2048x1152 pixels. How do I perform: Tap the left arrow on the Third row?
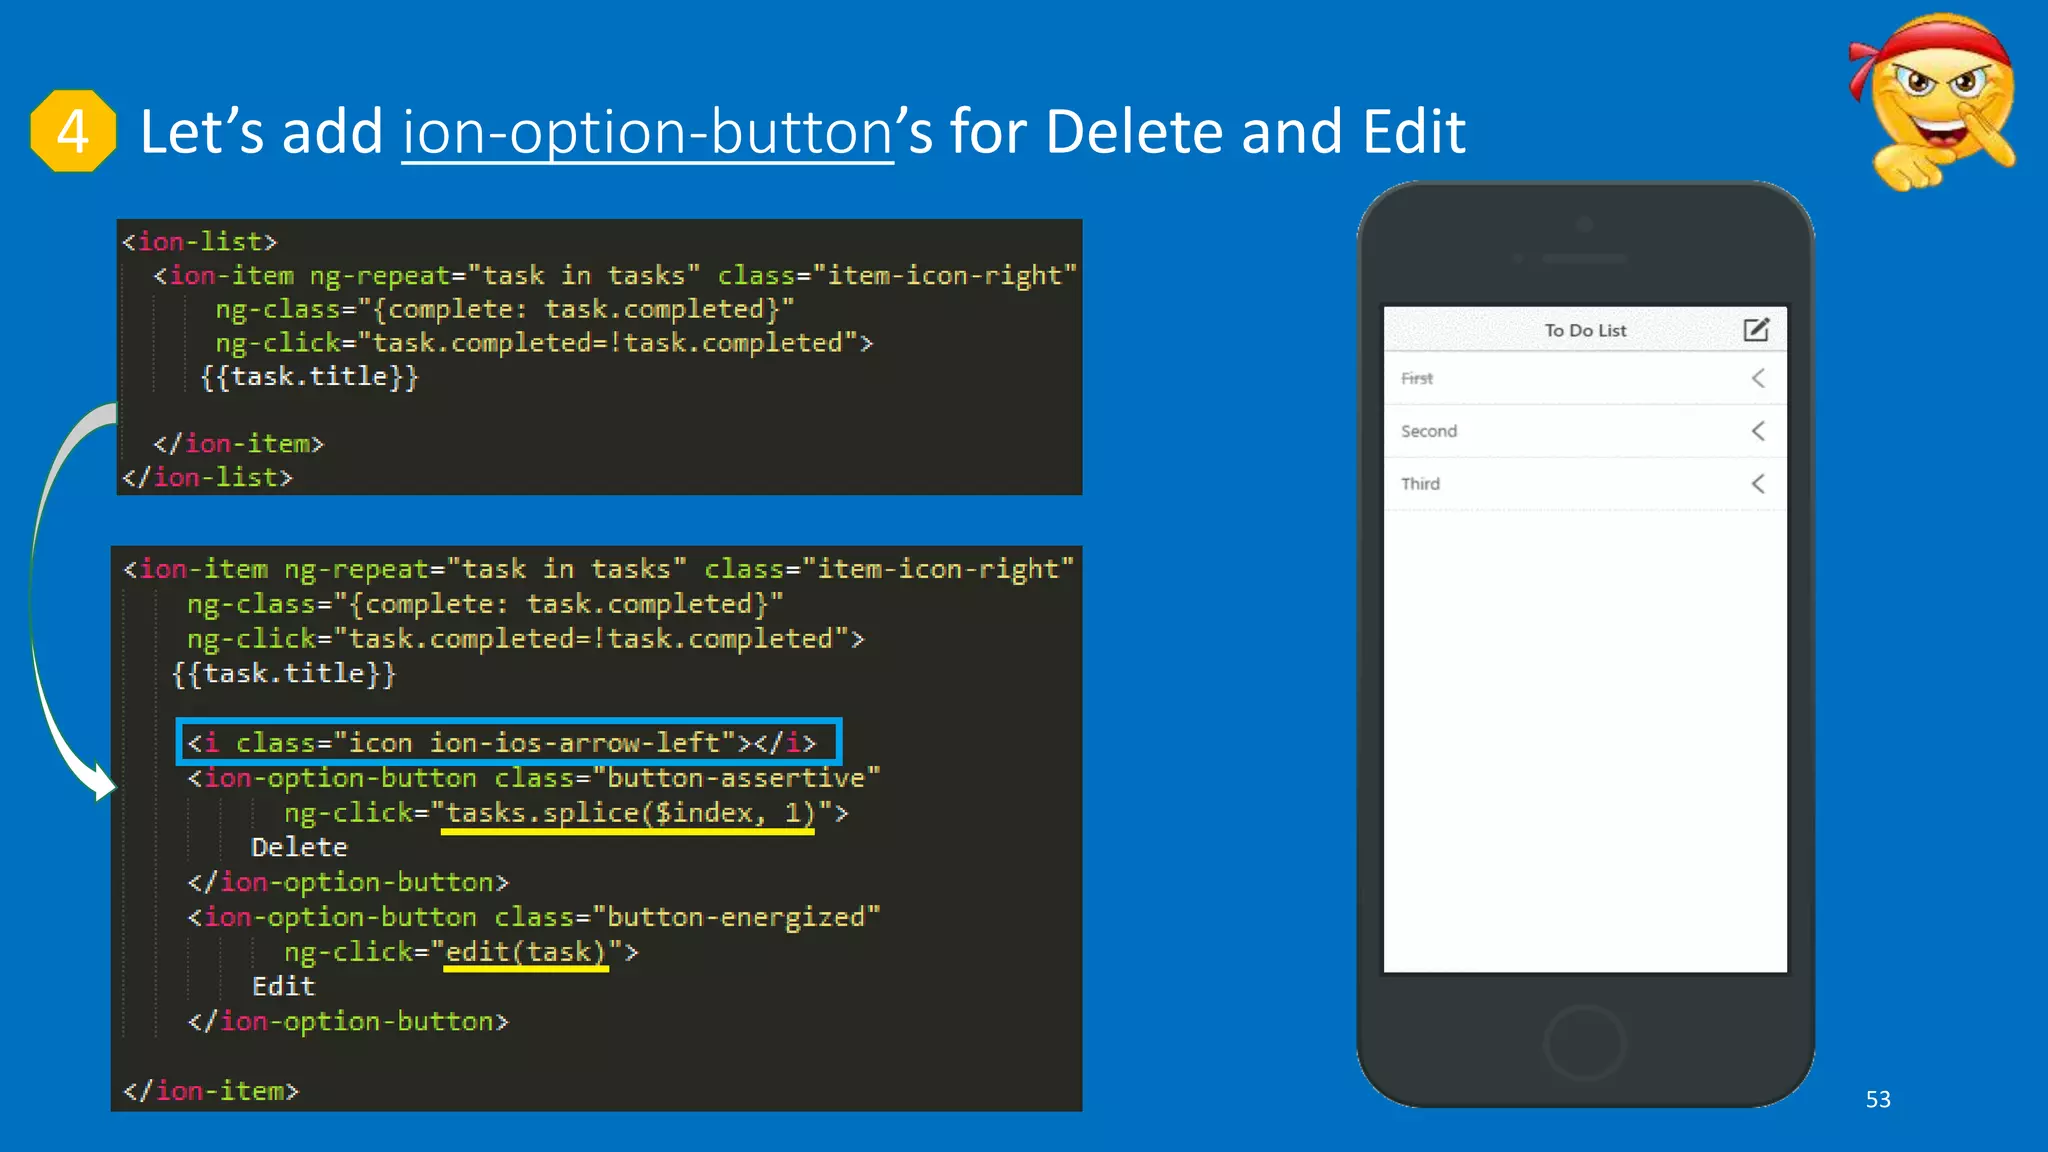(1758, 484)
